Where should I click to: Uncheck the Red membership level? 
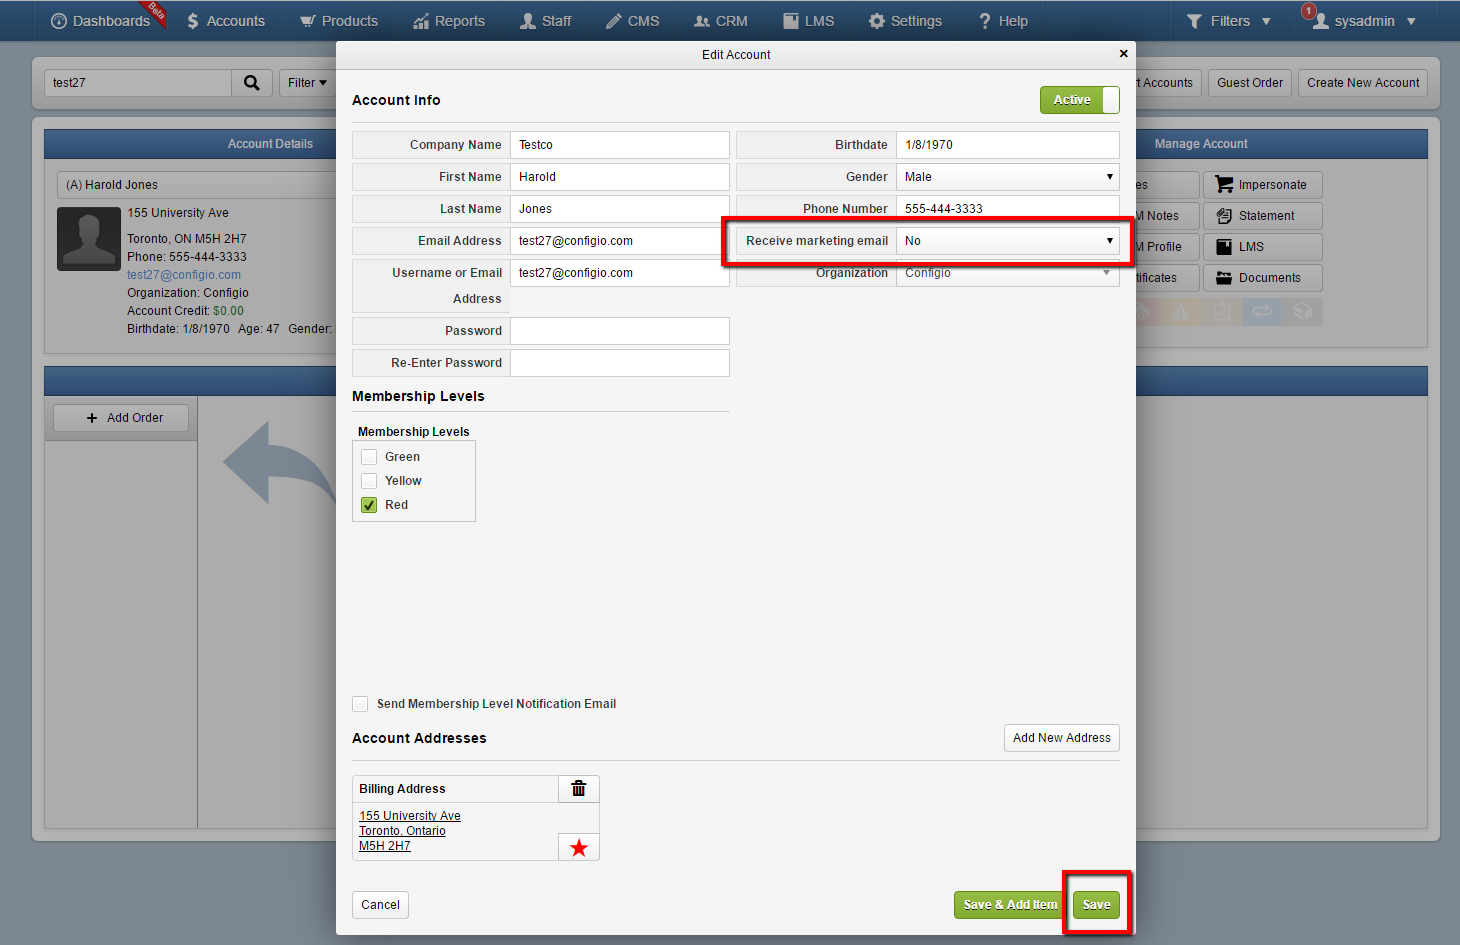click(x=369, y=505)
